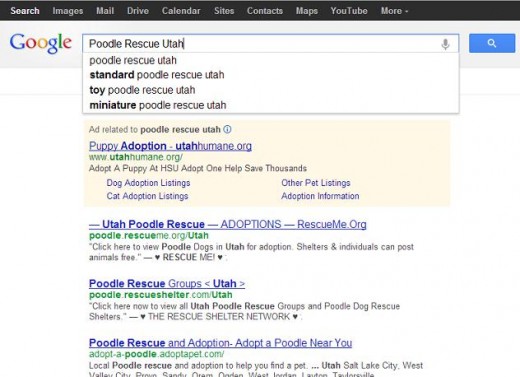Open Dog Adoption Listings sitelink
The width and height of the screenshot is (520, 377).
pyautogui.click(x=148, y=183)
